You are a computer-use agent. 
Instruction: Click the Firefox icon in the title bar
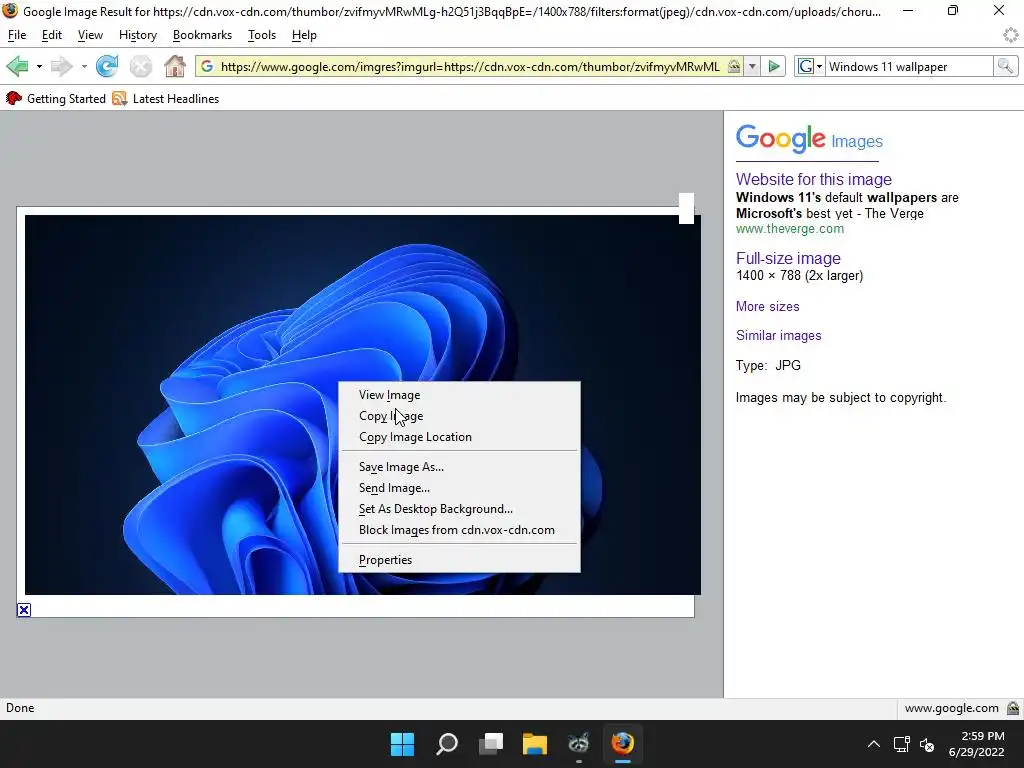pos(10,11)
